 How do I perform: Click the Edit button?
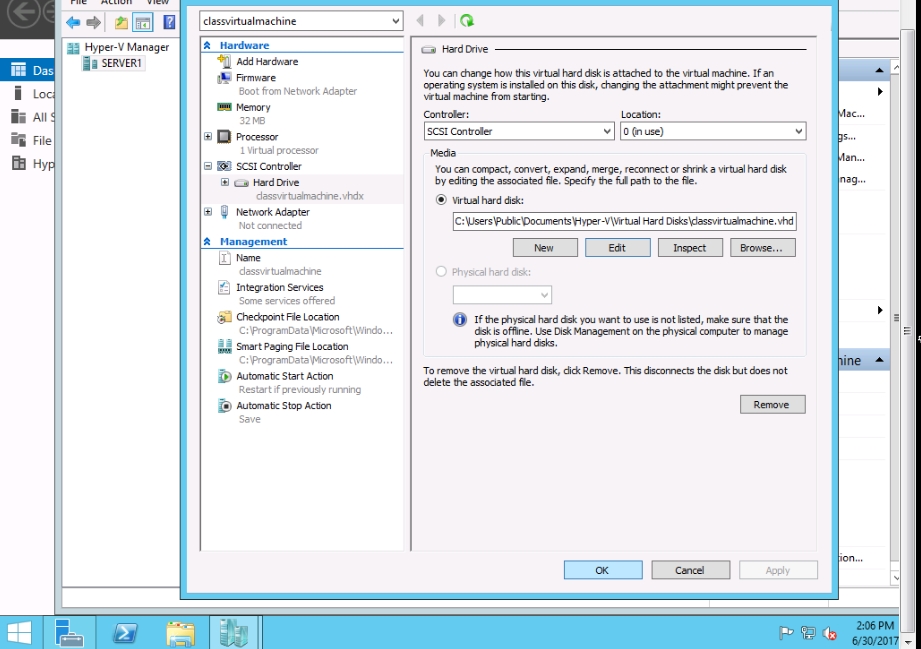617,247
